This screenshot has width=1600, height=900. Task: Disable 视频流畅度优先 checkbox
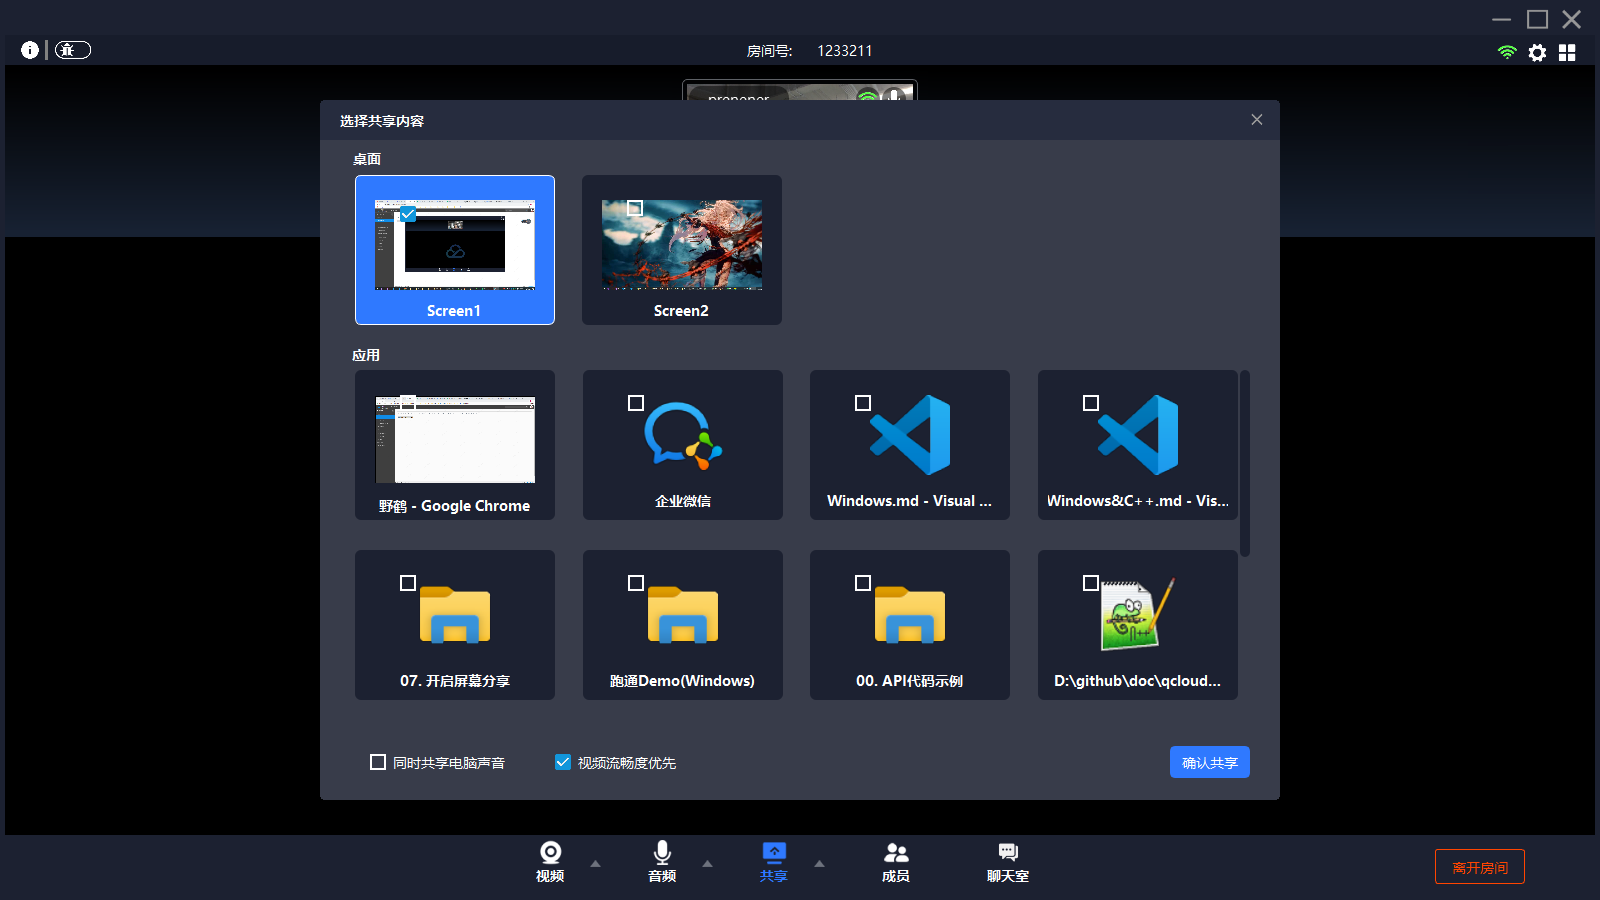click(x=563, y=762)
